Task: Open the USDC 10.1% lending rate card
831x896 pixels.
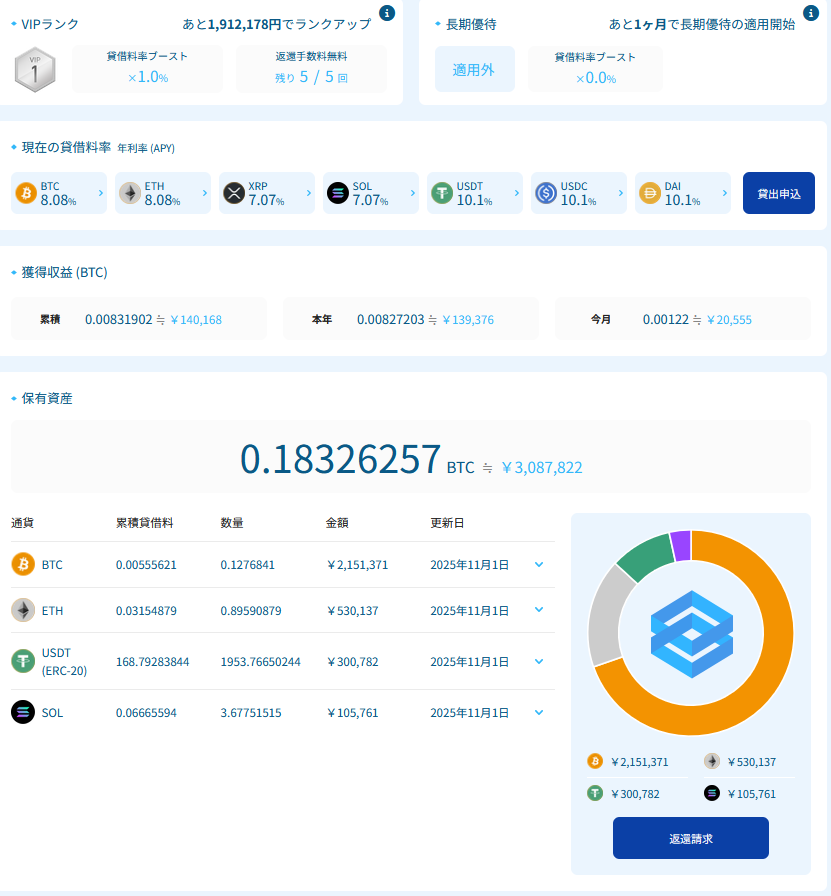Action: (578, 193)
